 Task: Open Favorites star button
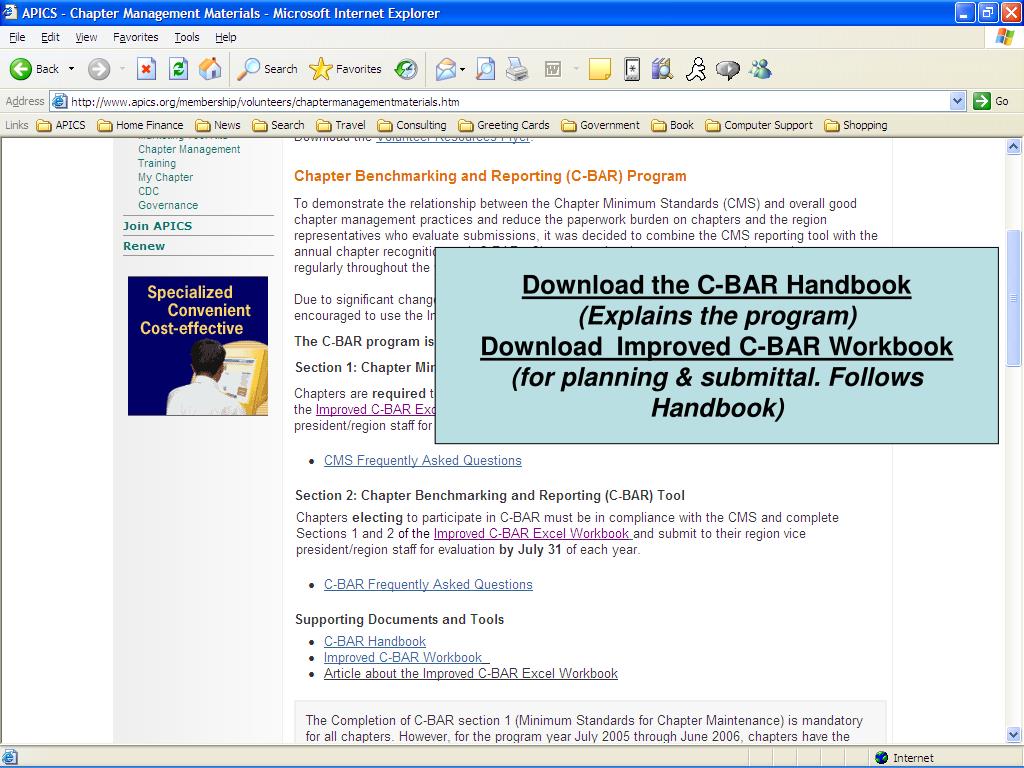pos(345,69)
